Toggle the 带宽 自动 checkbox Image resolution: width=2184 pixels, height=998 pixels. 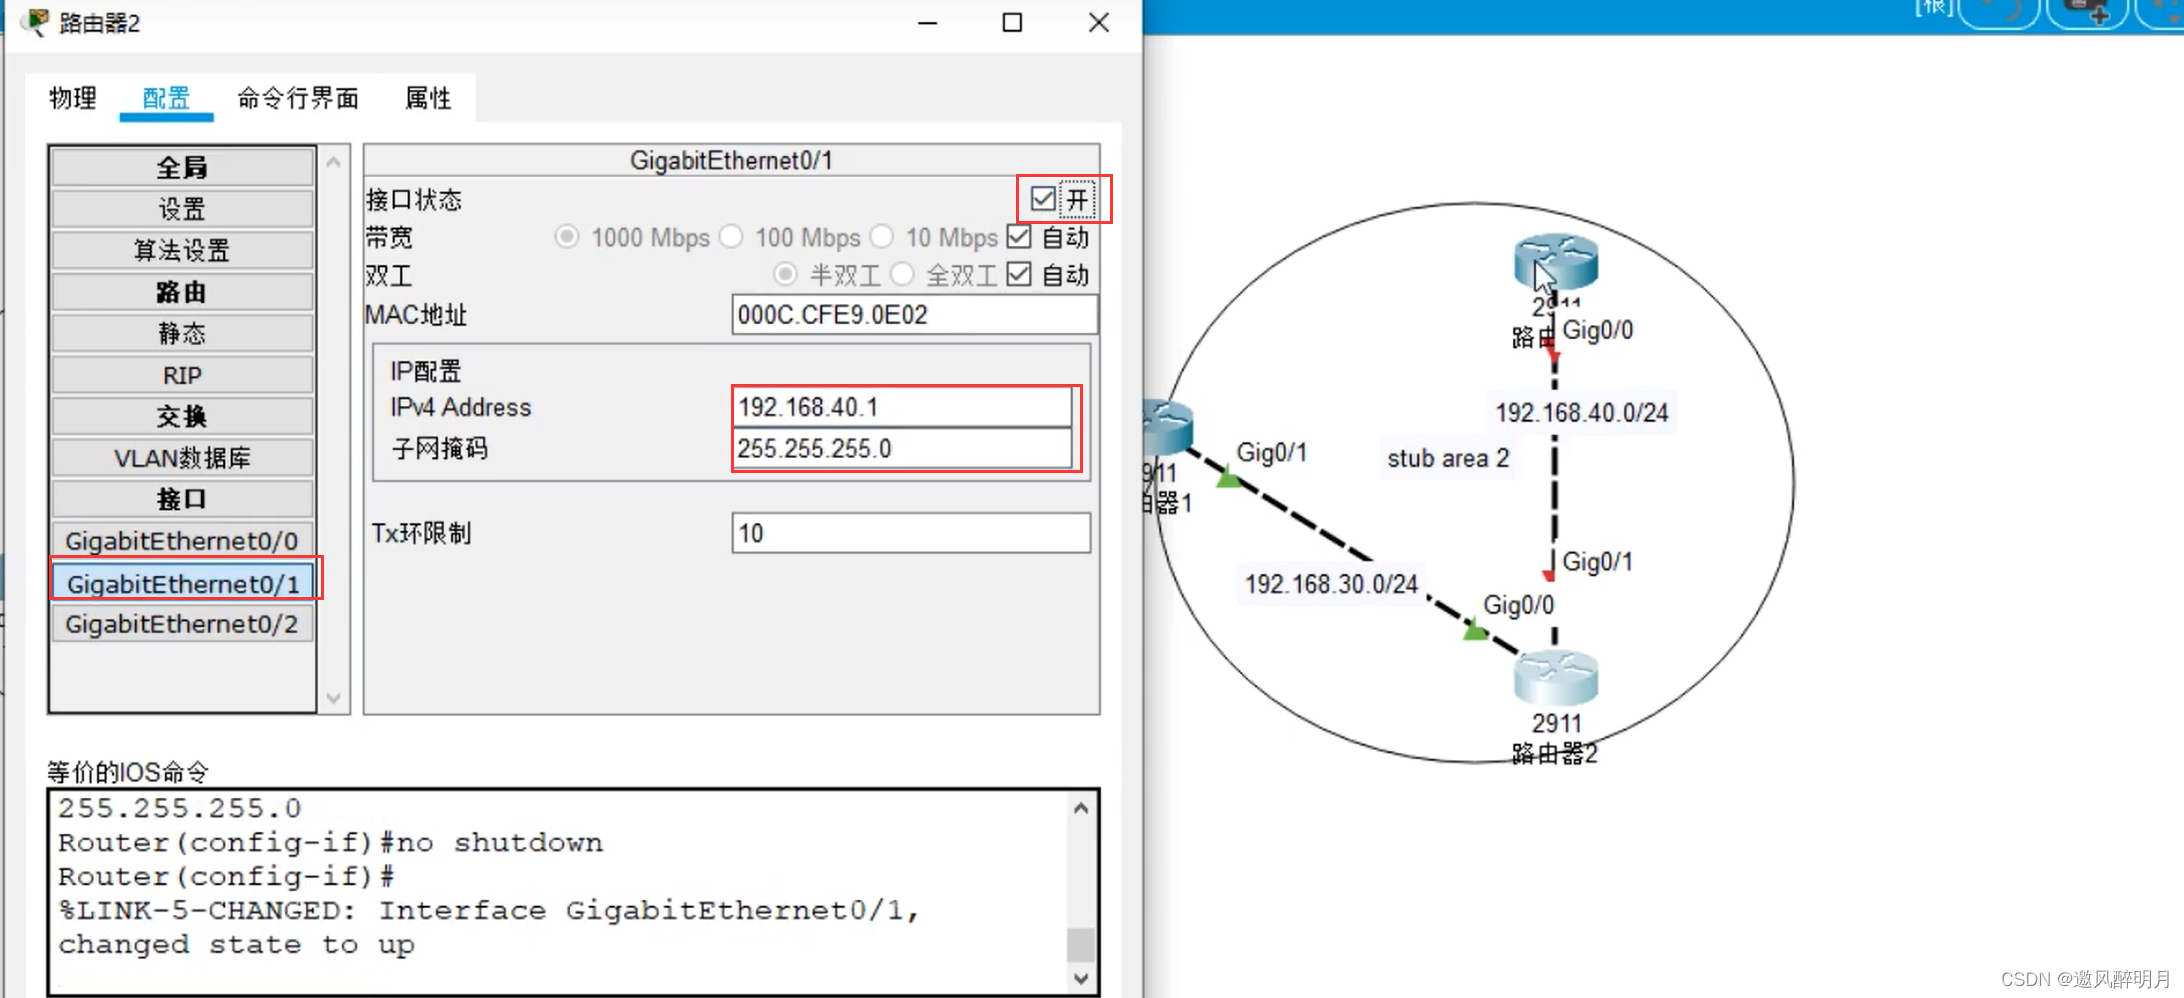click(x=1019, y=237)
